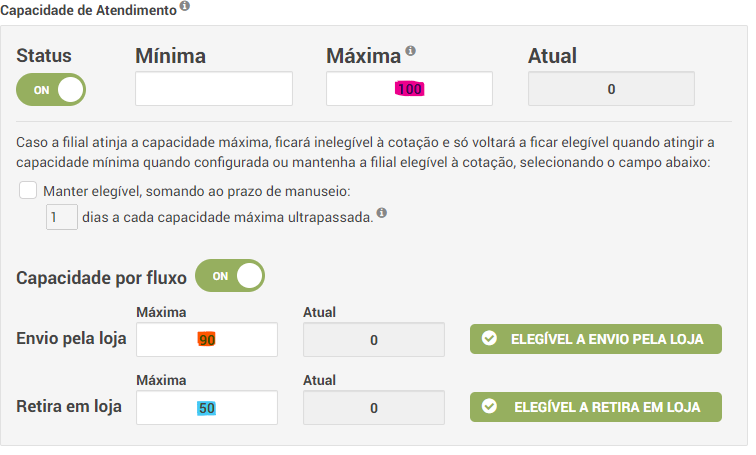
Task: Click checkmark icon on Envio pela loja button
Action: click(489, 339)
